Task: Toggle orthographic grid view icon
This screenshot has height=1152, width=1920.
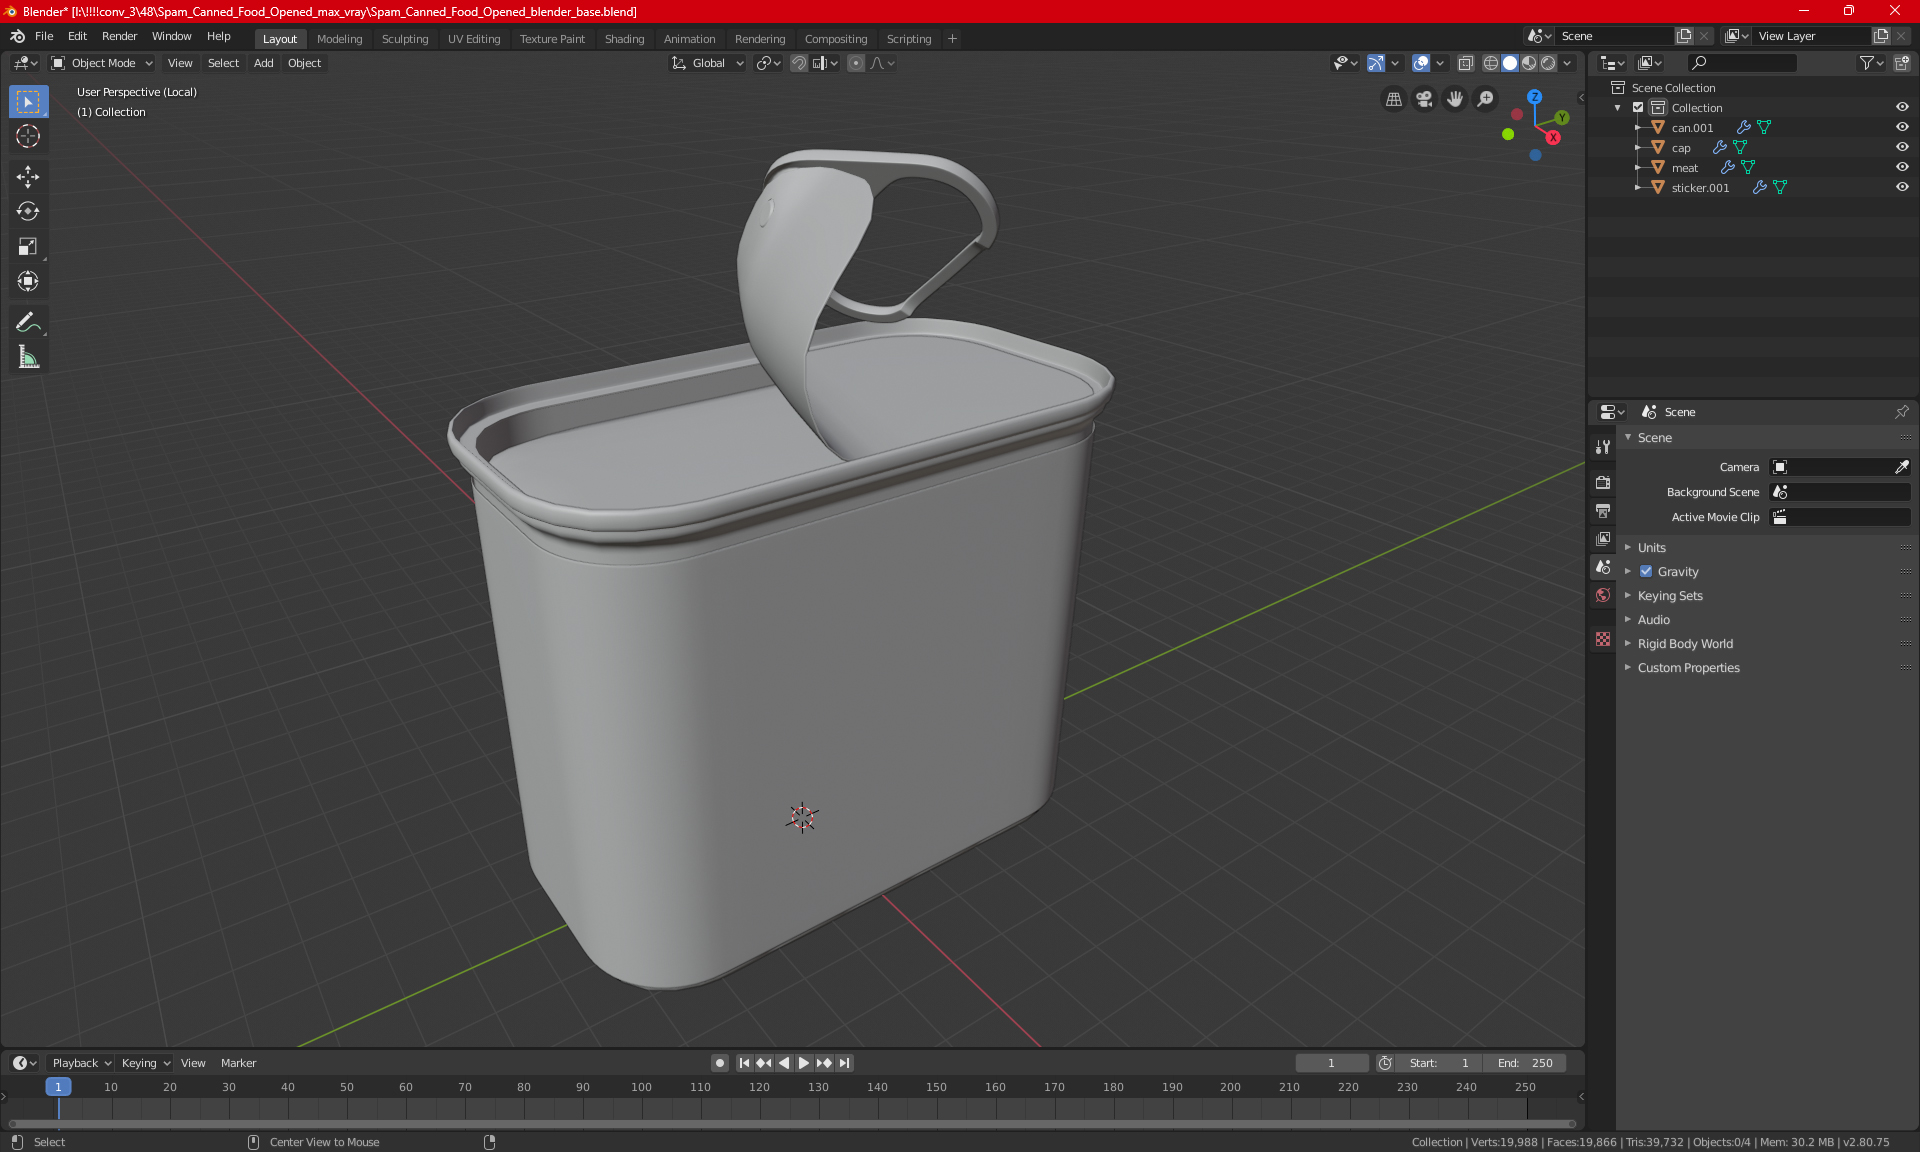Action: click(1393, 99)
